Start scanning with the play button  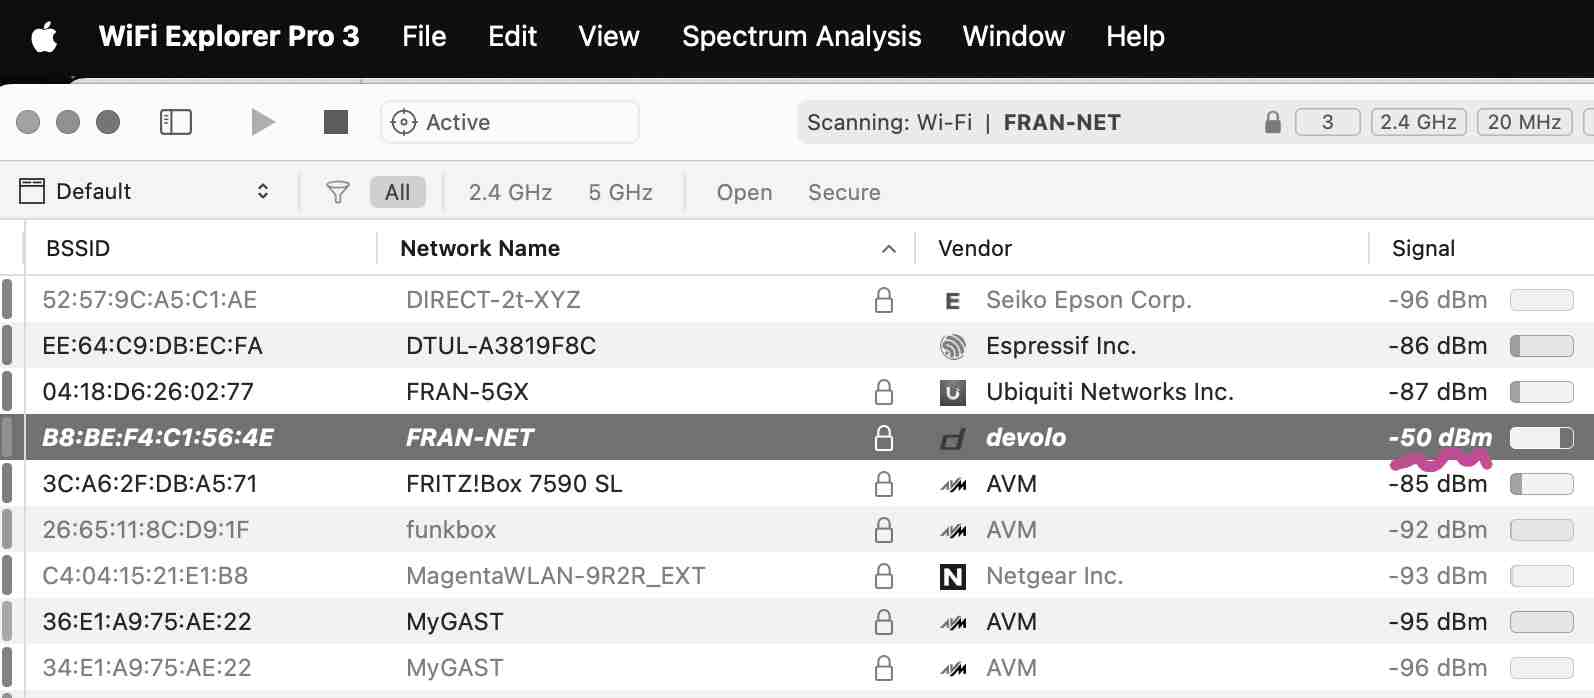pos(262,122)
